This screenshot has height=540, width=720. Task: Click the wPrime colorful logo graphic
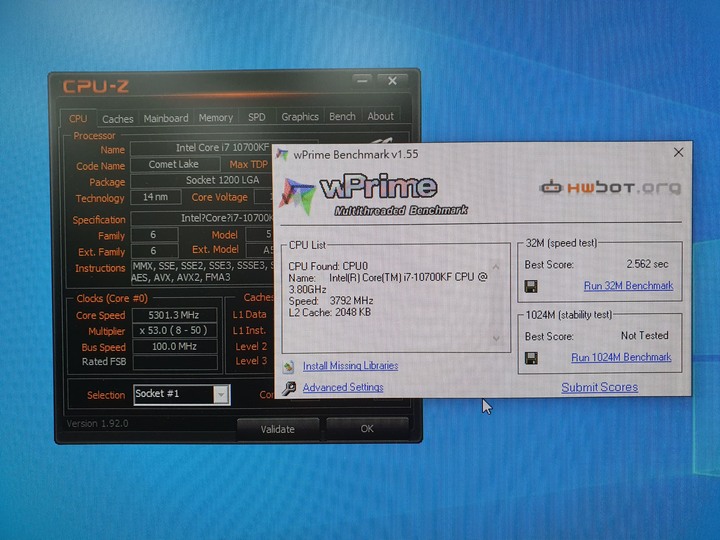(x=298, y=196)
